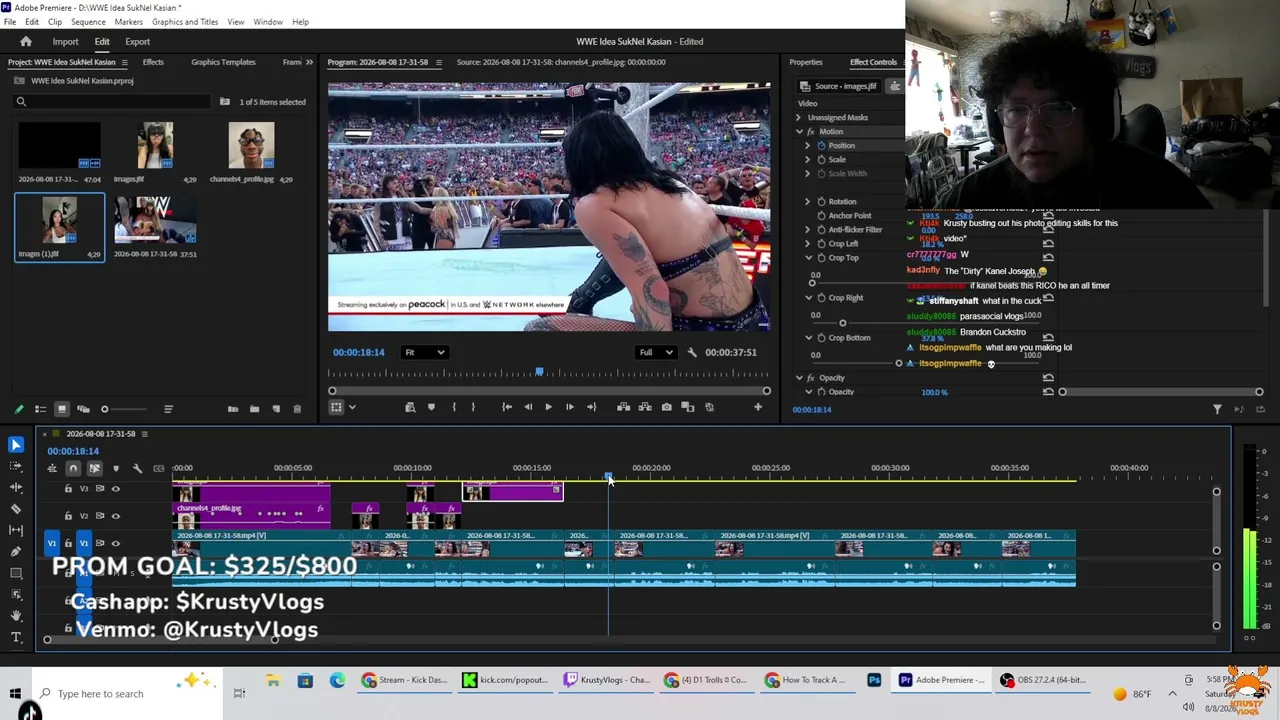Open the Full playback resolution dropdown
Viewport: 1280px width, 720px height.
(656, 352)
